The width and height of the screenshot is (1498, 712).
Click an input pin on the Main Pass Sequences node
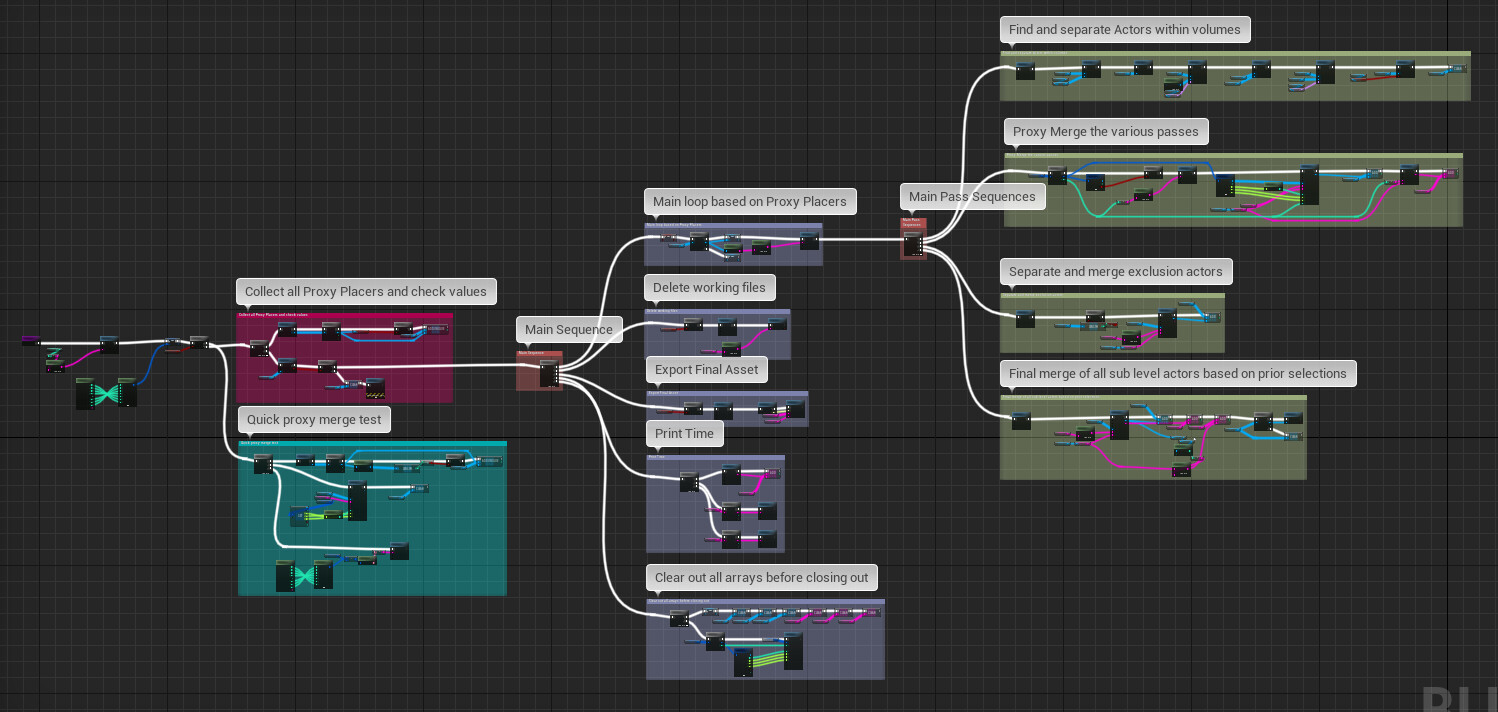tap(906, 239)
